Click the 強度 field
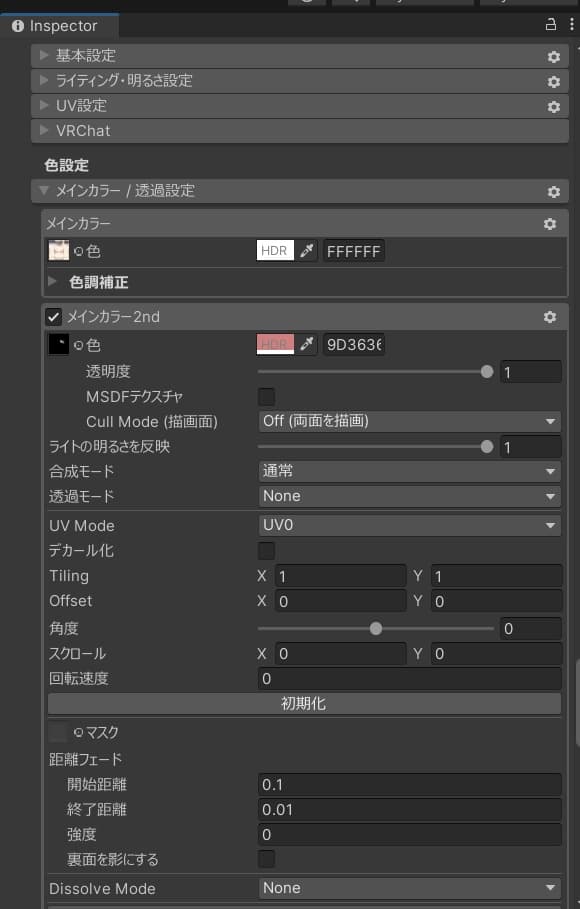 click(409, 834)
